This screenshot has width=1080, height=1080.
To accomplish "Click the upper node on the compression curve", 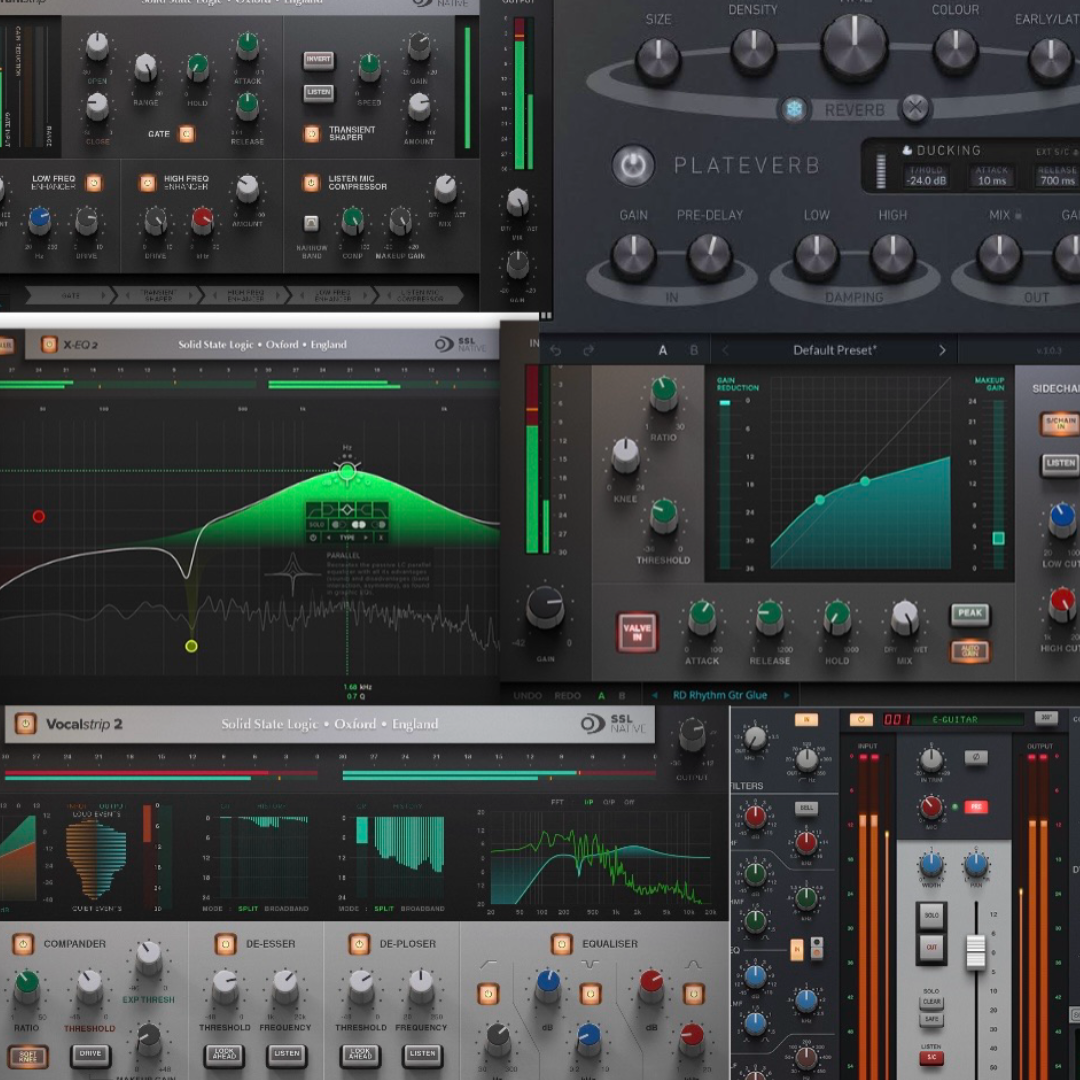I will tap(865, 481).
